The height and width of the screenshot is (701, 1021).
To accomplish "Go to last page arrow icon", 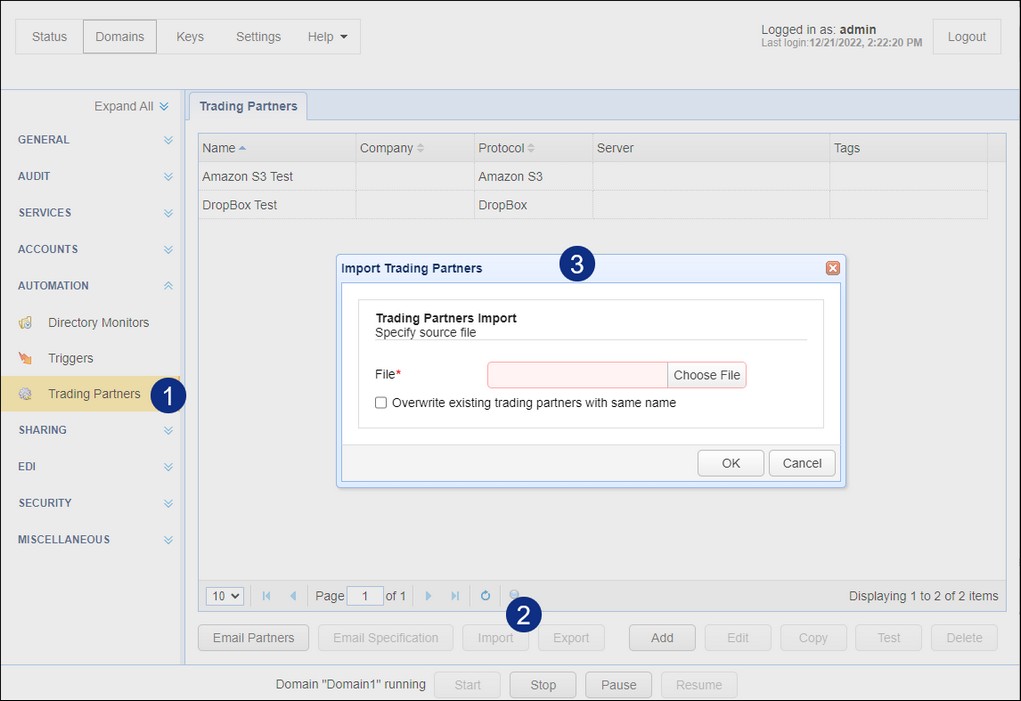I will coord(455,596).
